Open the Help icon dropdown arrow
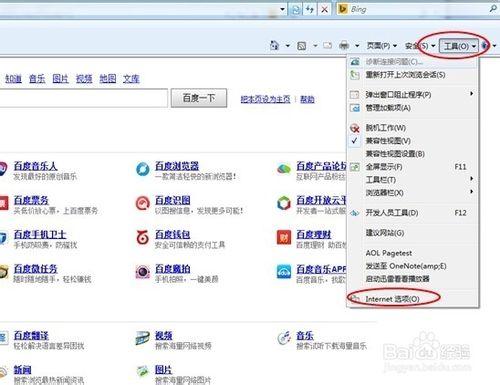Image resolution: width=500 pixels, height=385 pixels. [x=494, y=46]
